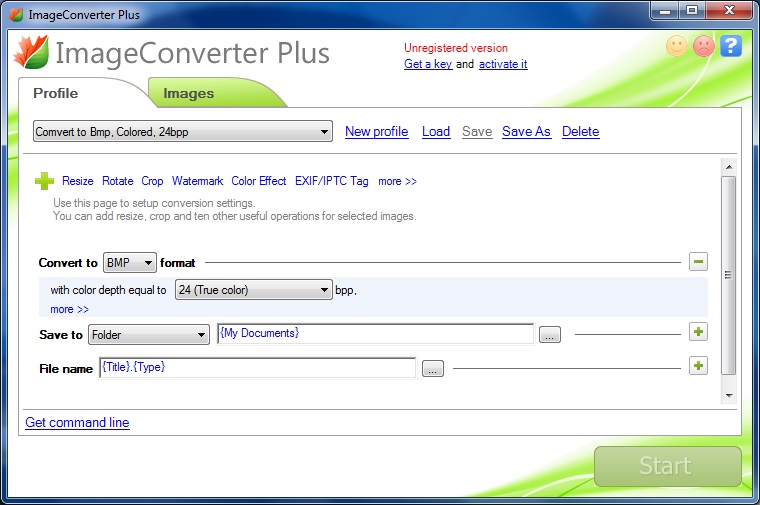Click the ImageConverter Plus leaf logo
Viewport: 760px width, 505px height.
point(32,51)
